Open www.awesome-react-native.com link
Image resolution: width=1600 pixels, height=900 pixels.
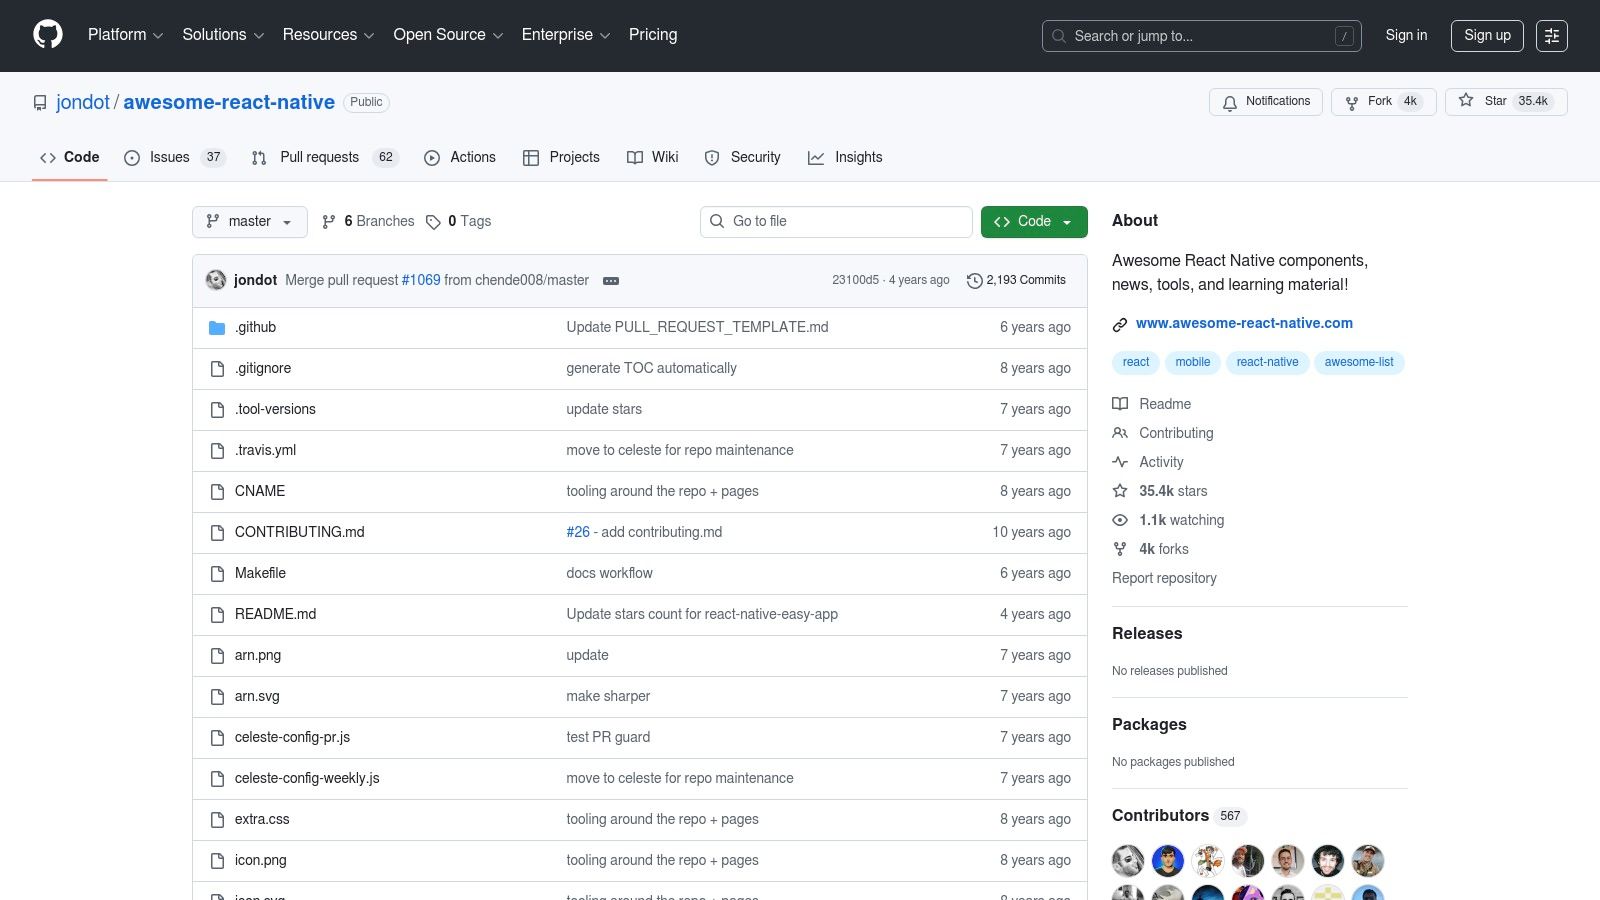[1243, 323]
